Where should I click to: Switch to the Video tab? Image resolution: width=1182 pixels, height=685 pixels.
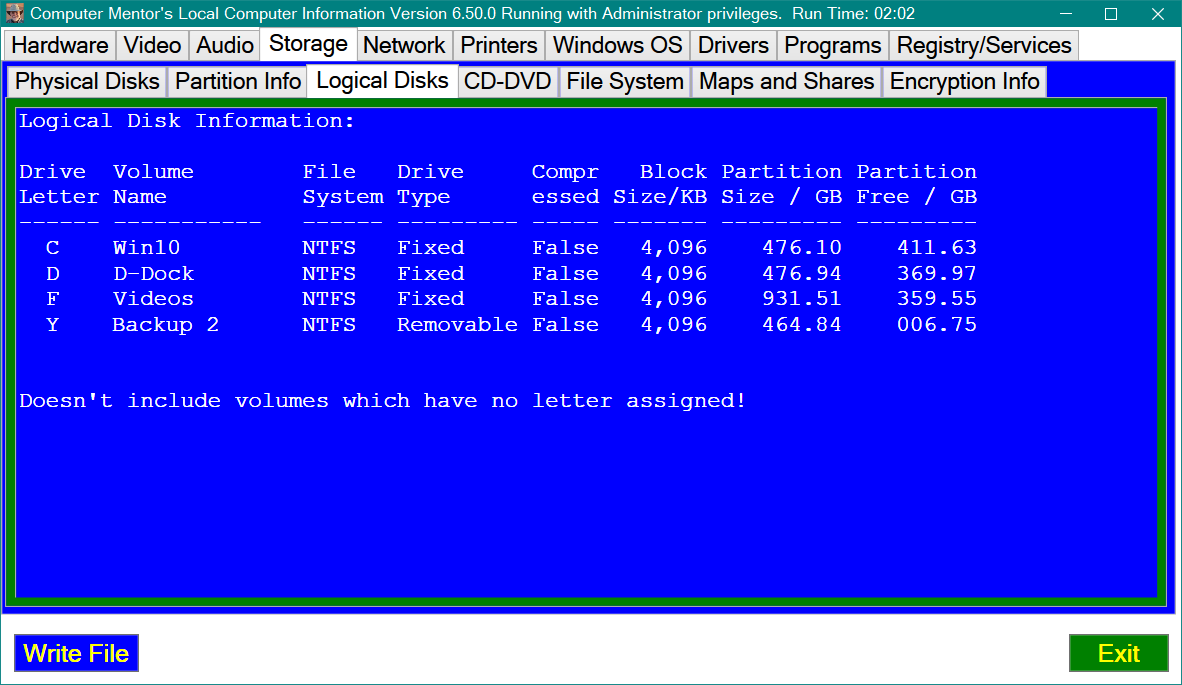[x=152, y=46]
